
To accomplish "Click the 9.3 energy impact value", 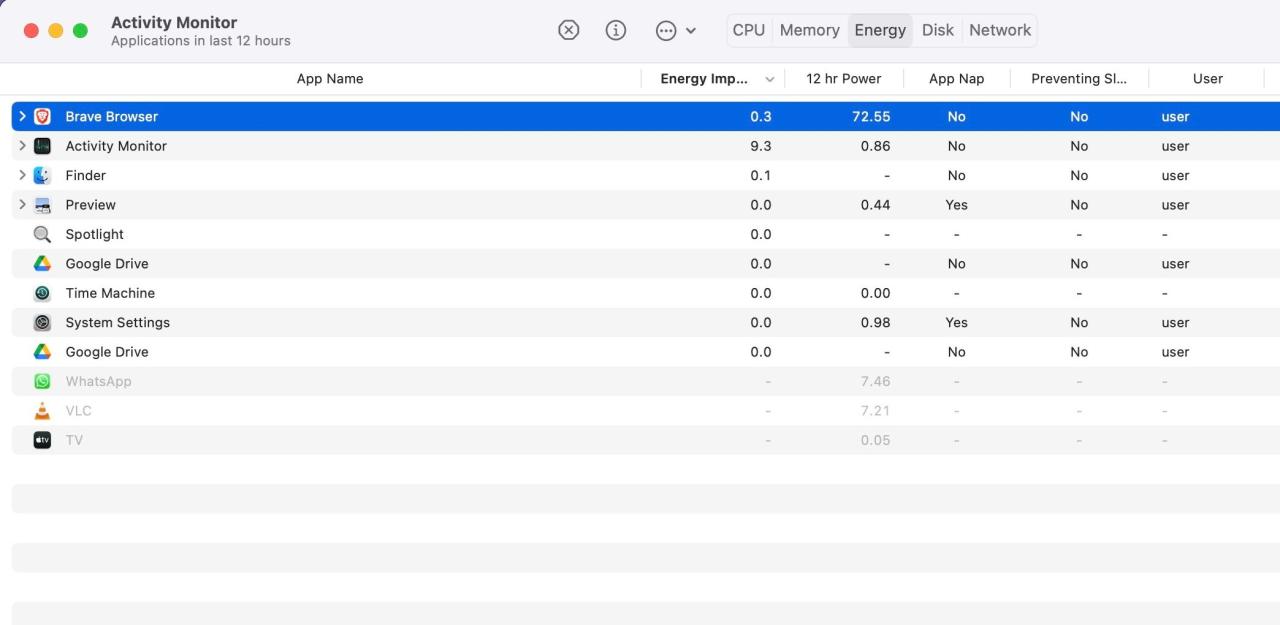I will [x=761, y=146].
